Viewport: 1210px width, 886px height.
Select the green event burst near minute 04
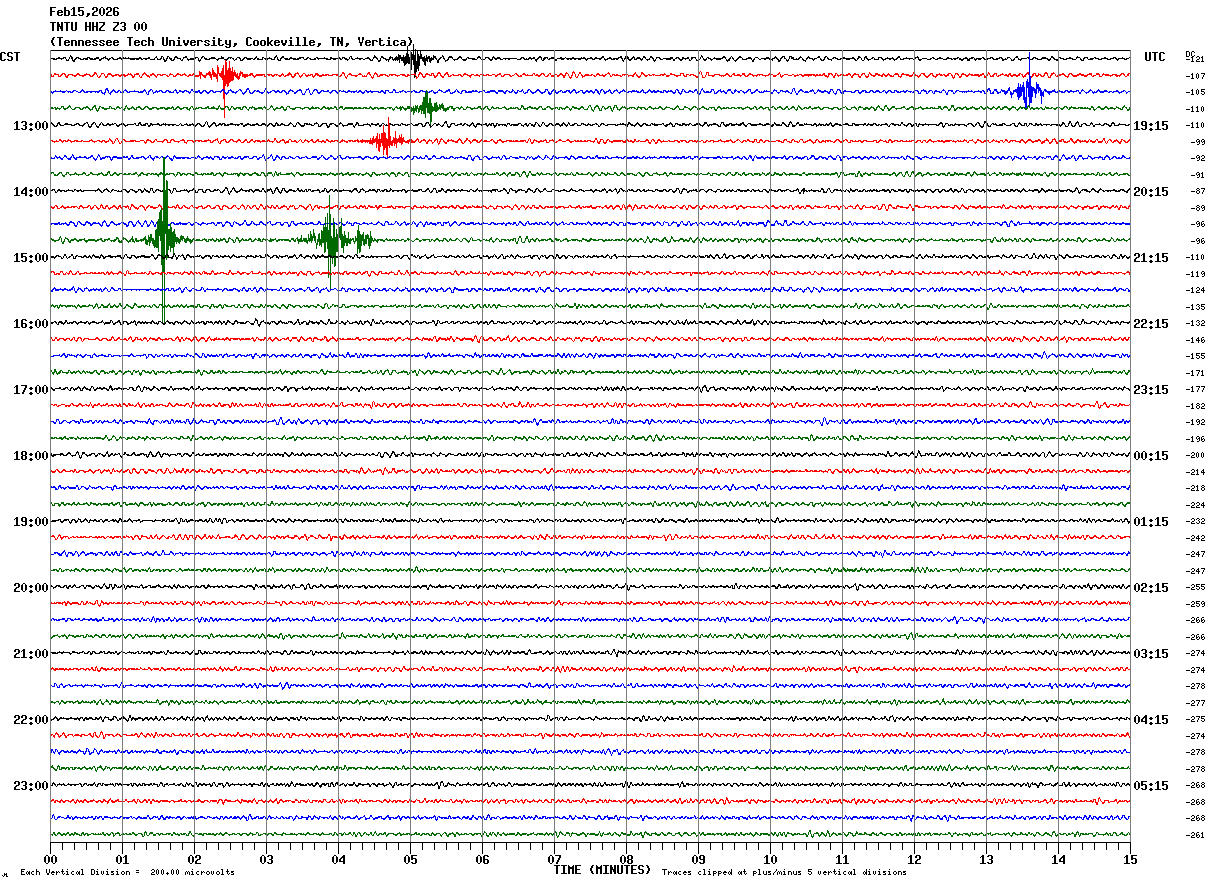[333, 240]
